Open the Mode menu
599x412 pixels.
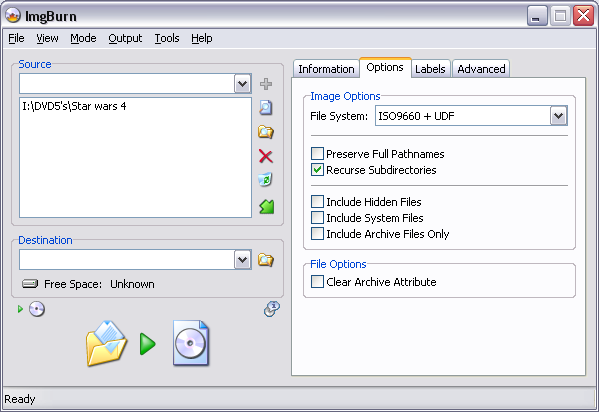tap(83, 38)
